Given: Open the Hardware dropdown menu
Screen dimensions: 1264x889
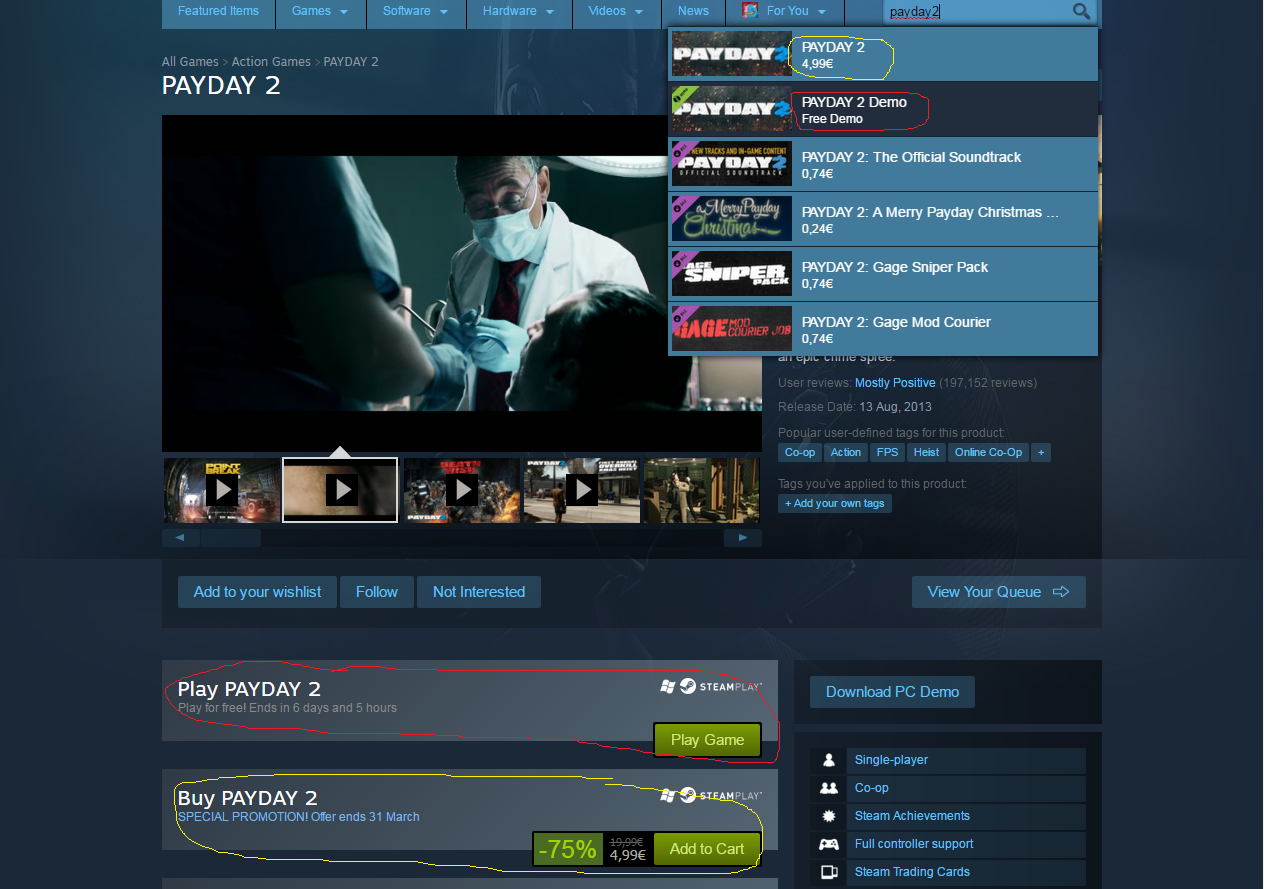Looking at the screenshot, I should [x=519, y=11].
